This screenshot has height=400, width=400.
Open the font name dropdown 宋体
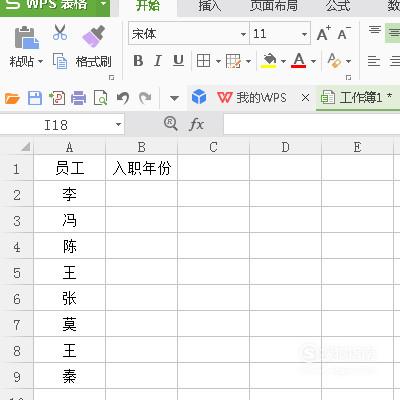243,34
